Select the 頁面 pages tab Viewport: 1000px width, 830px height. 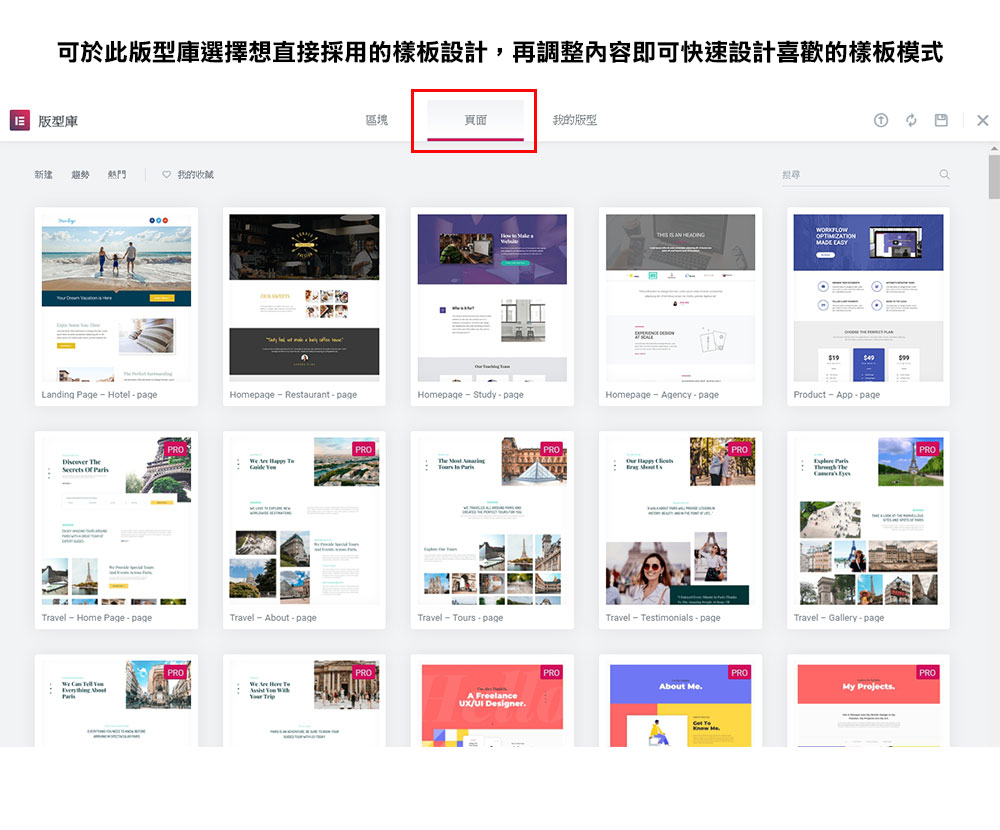pos(475,119)
